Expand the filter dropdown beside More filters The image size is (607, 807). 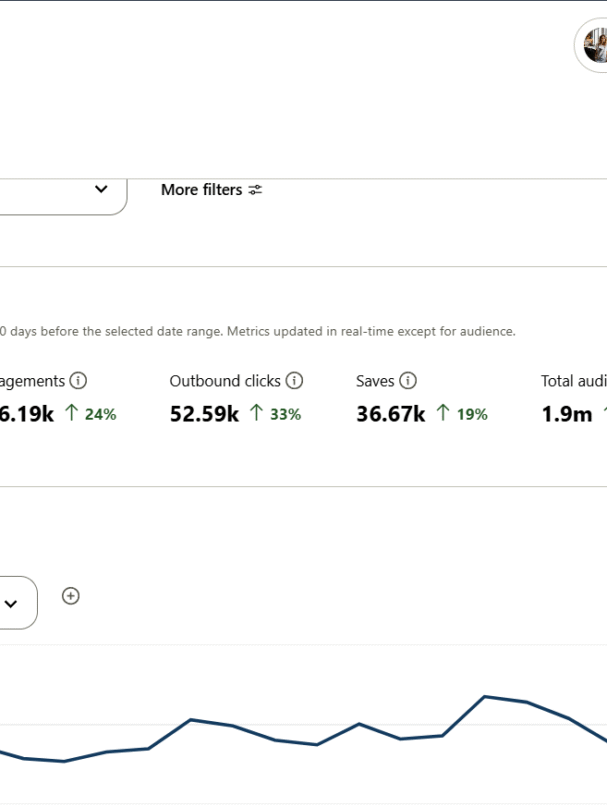[100, 190]
